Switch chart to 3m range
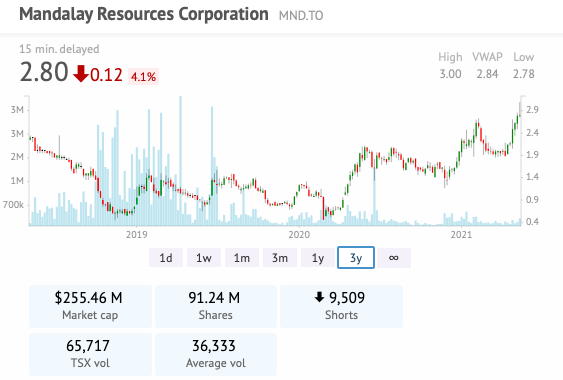Viewport: 563px width, 380px height. 280,258
